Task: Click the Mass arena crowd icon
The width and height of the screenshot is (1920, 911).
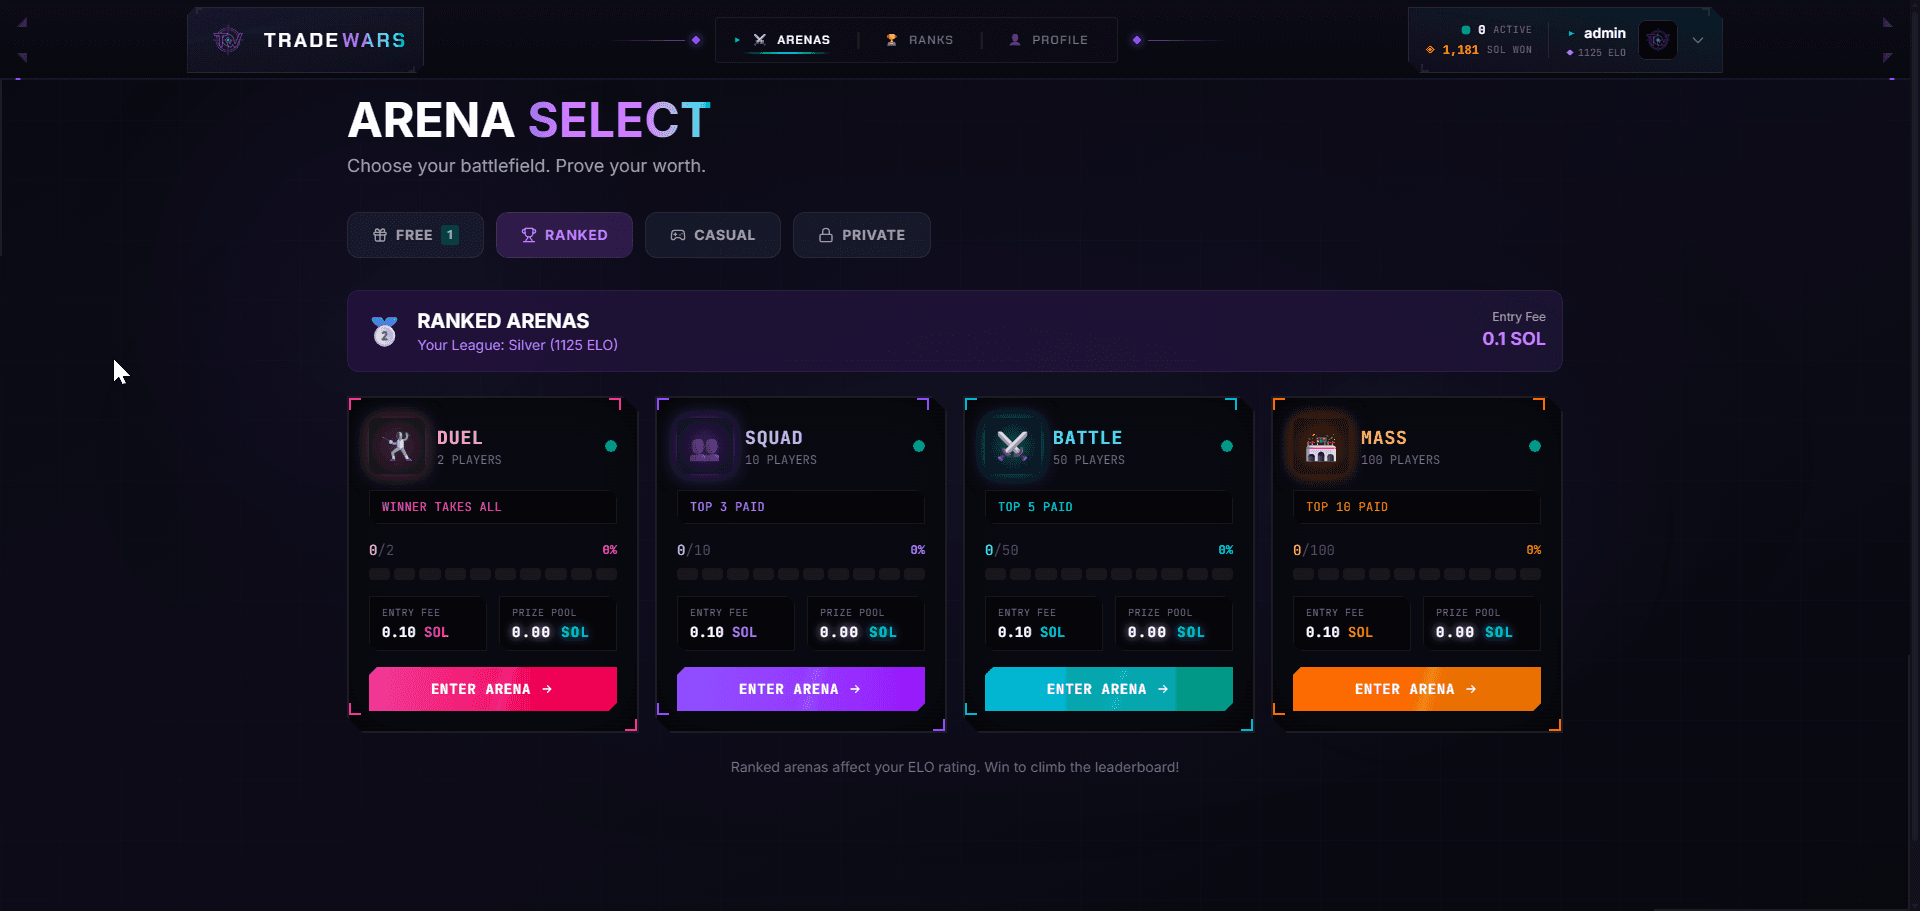Action: pos(1321,446)
